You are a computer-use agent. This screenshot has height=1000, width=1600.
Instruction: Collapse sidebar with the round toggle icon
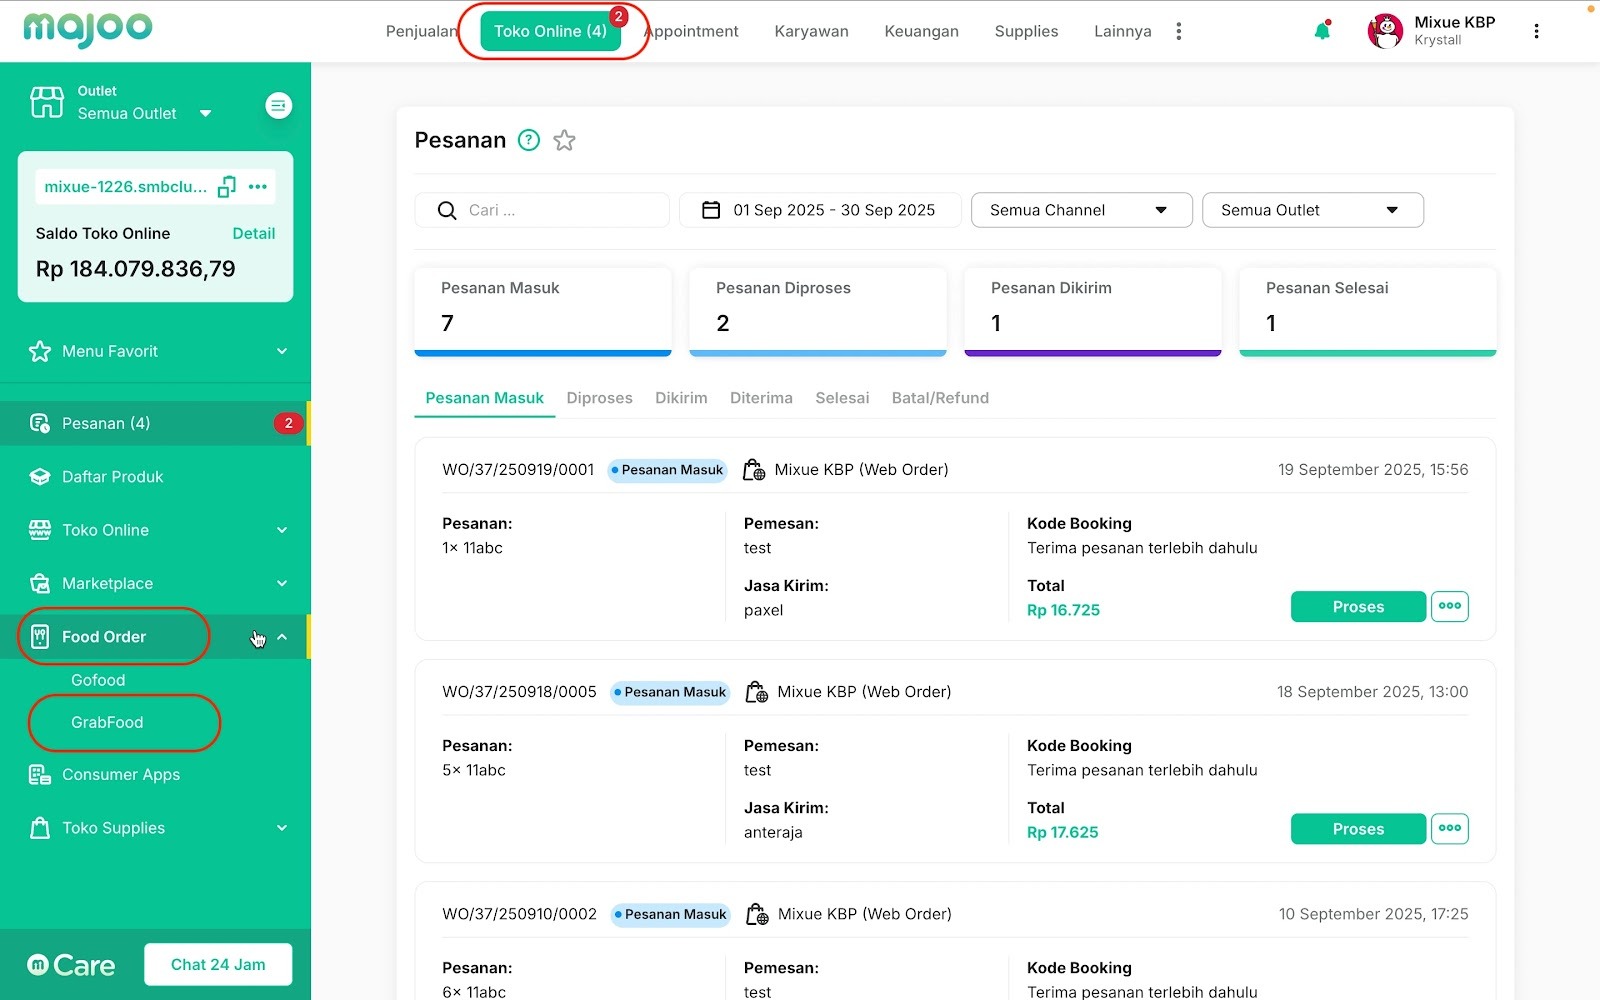(279, 105)
